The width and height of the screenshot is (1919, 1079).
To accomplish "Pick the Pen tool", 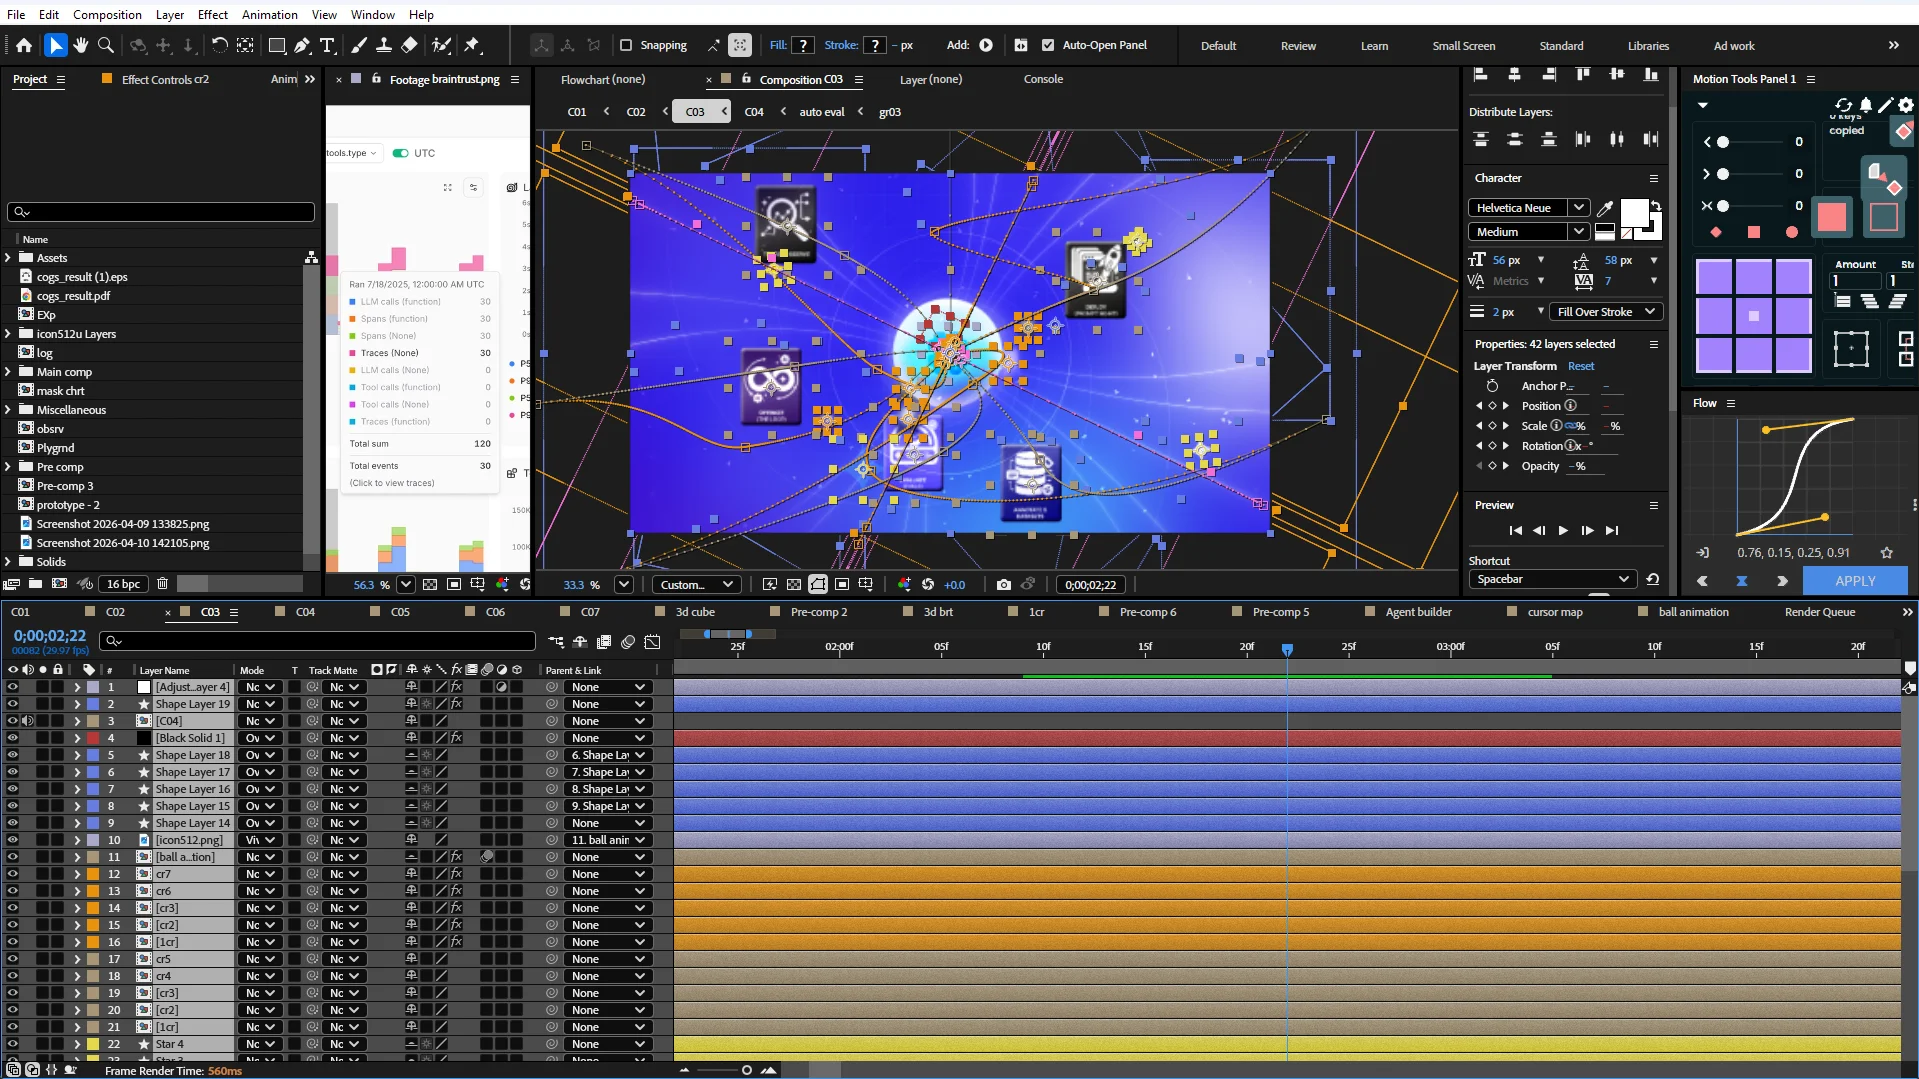I will 302,45.
